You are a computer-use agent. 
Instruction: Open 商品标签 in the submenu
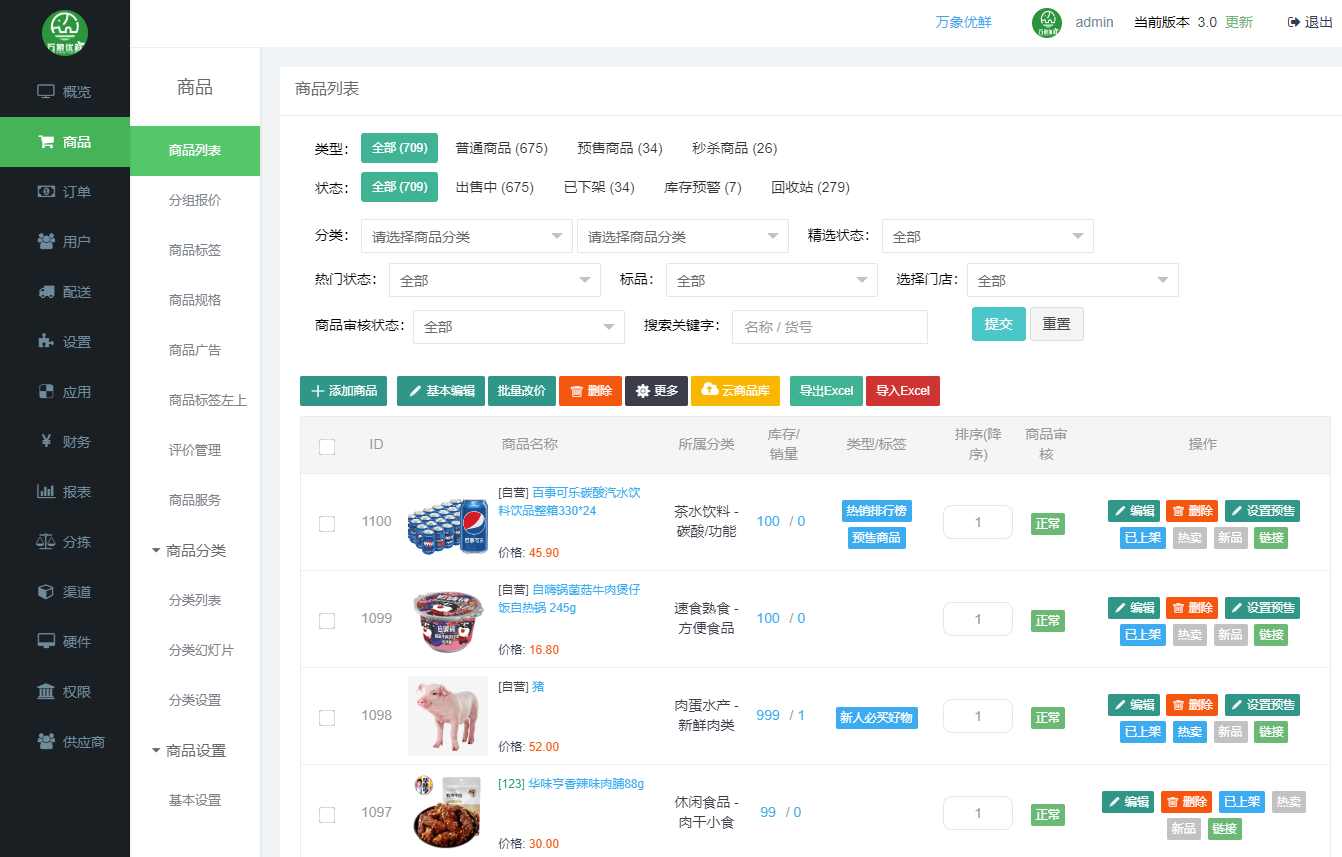coord(194,250)
